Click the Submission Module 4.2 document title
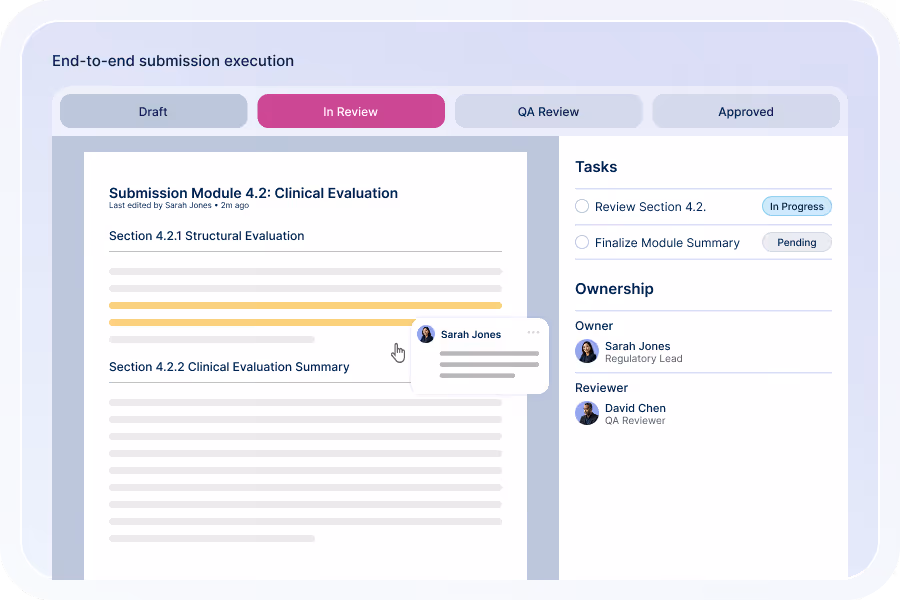This screenshot has height=600, width=900. click(253, 193)
